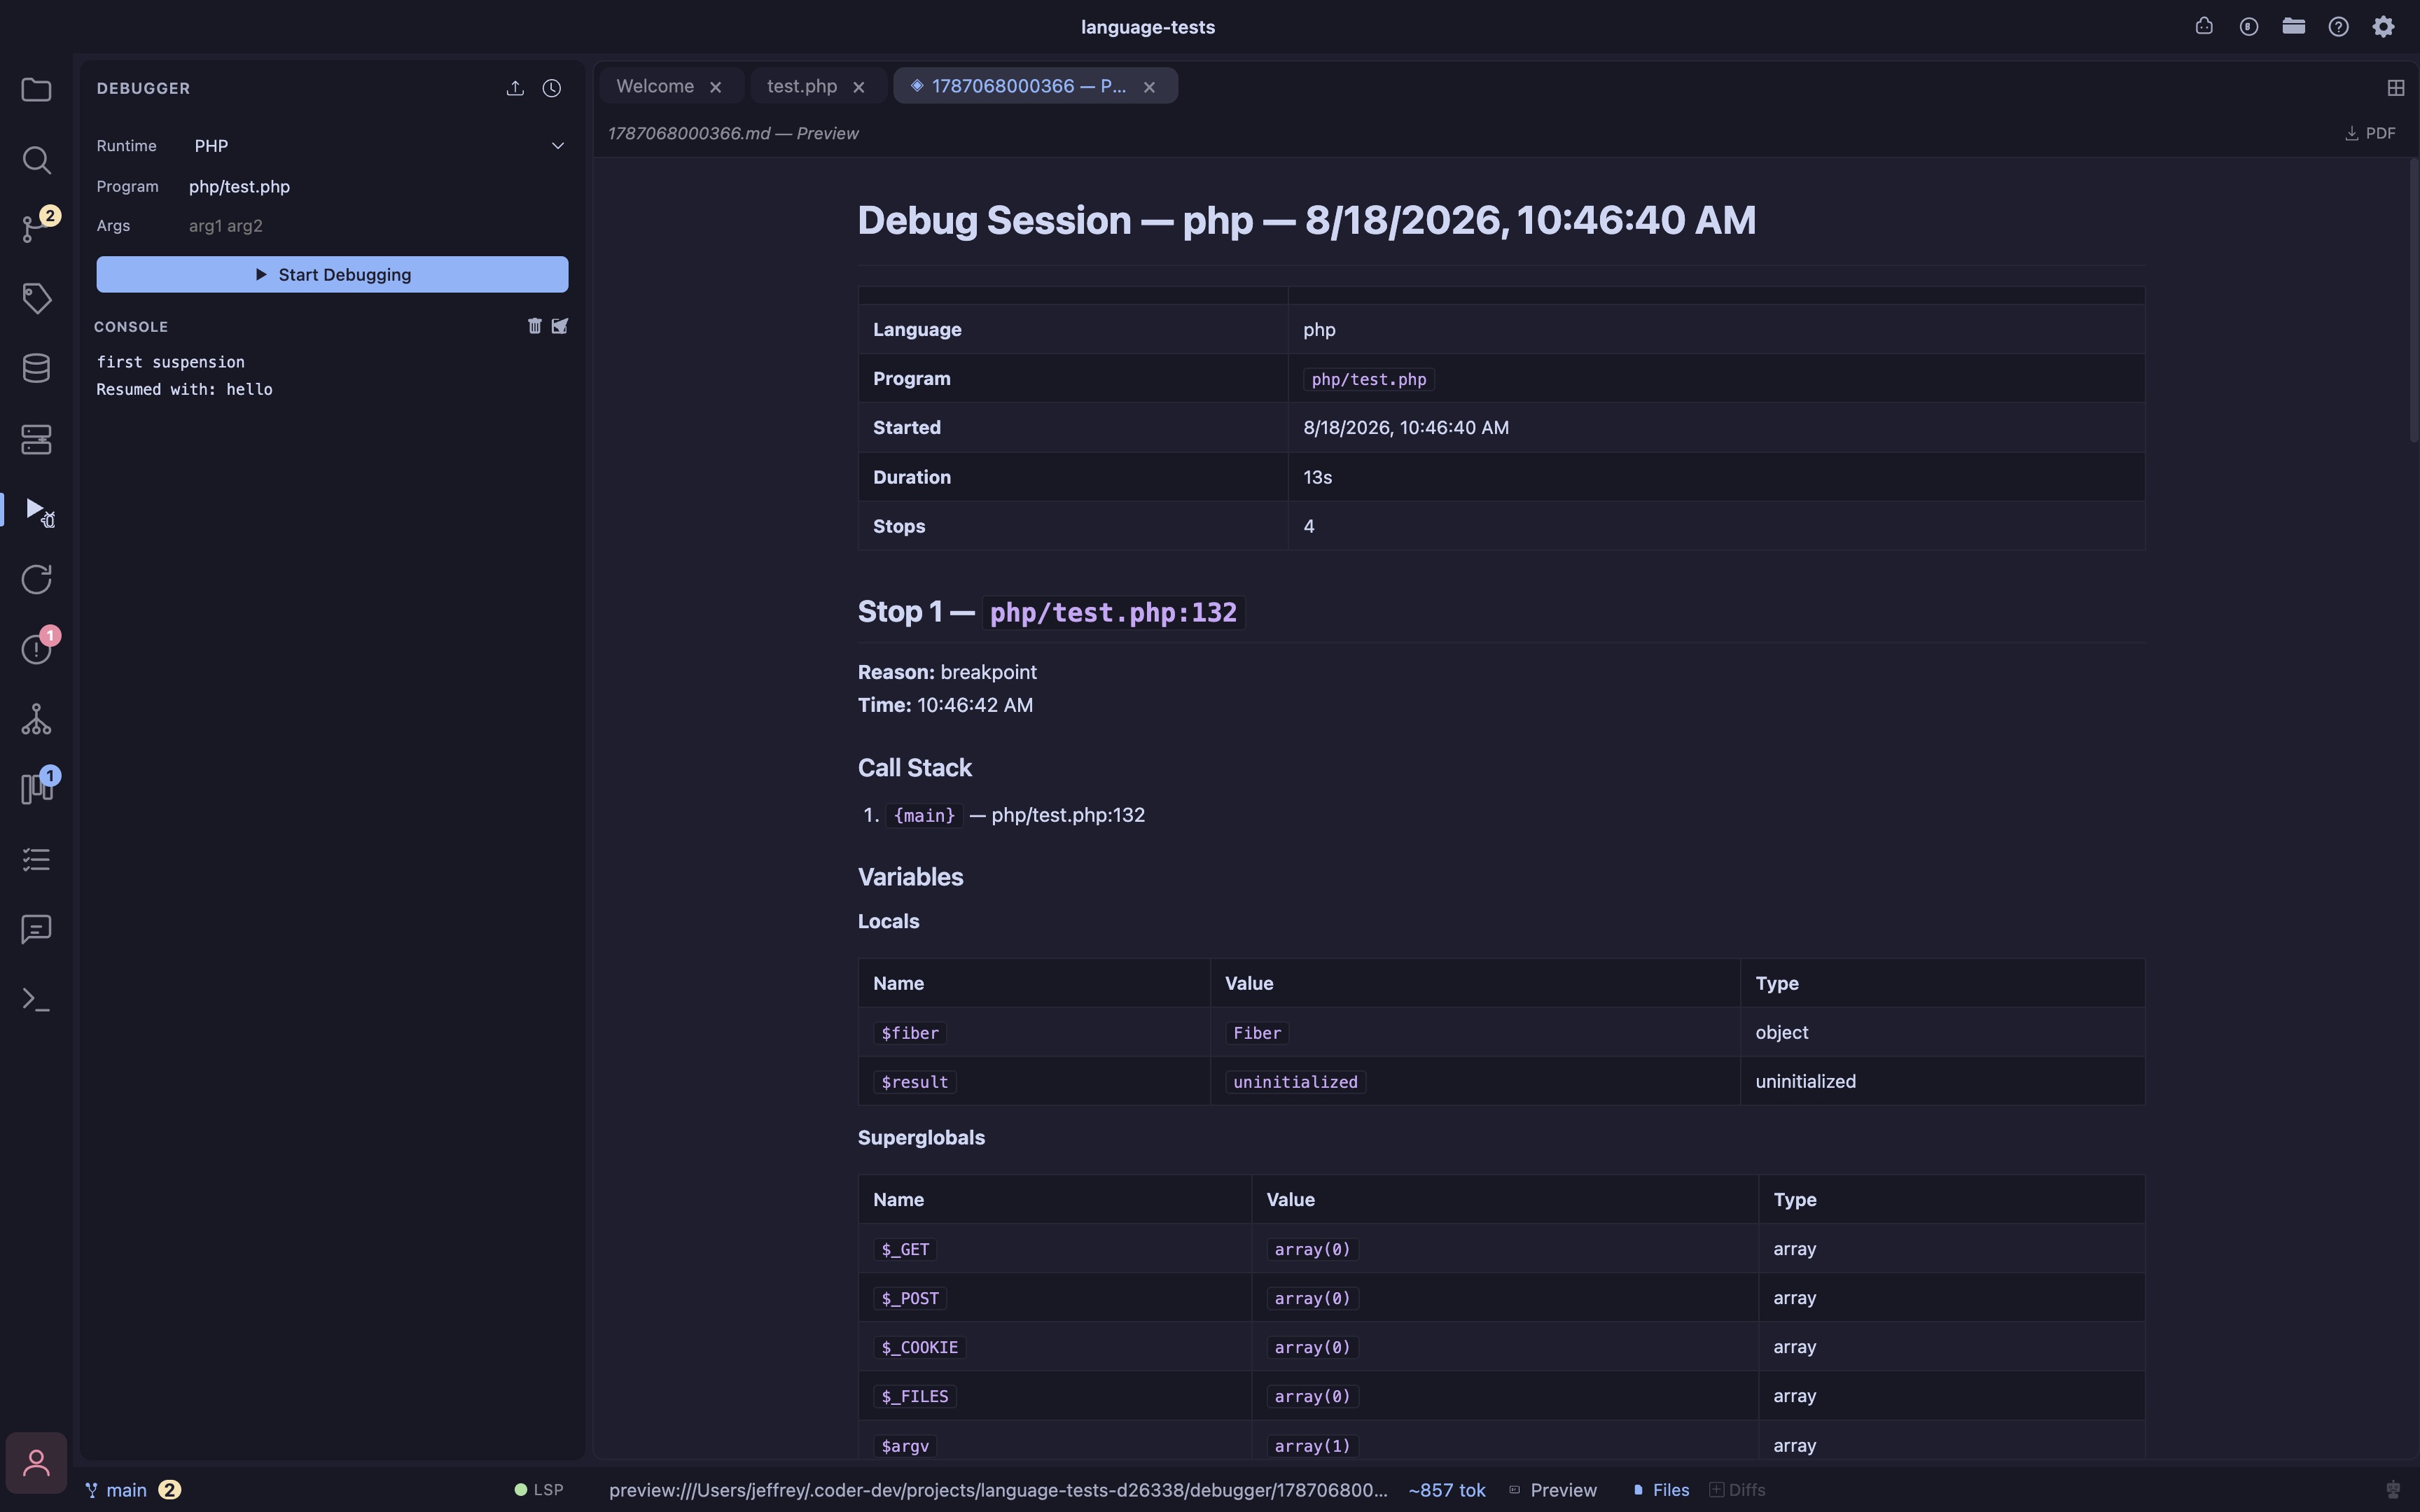Click console line 'Resumed with: hello'
The image size is (2420, 1512).
click(x=184, y=390)
